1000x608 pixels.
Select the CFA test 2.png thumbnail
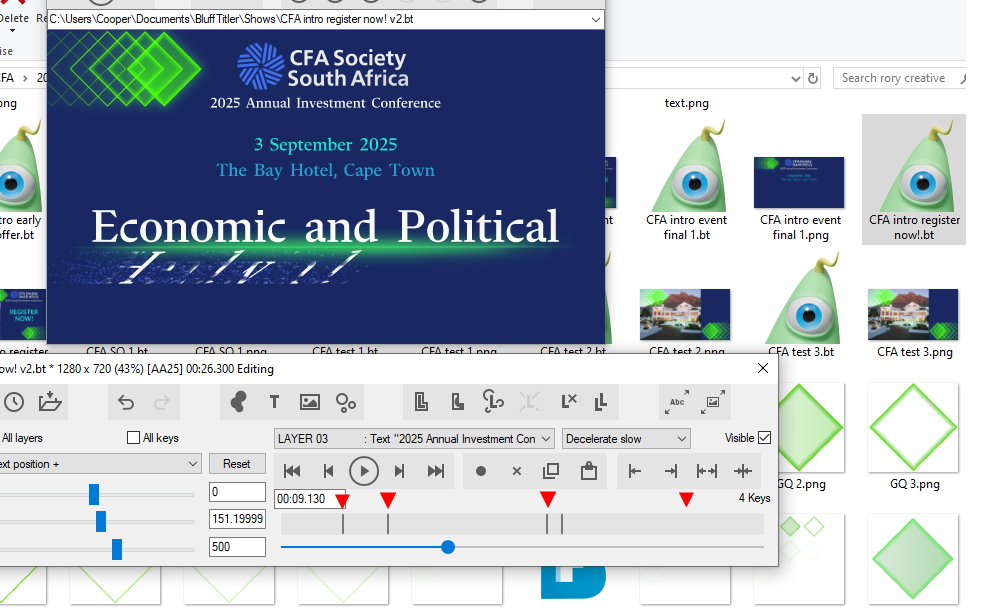pyautogui.click(x=686, y=315)
